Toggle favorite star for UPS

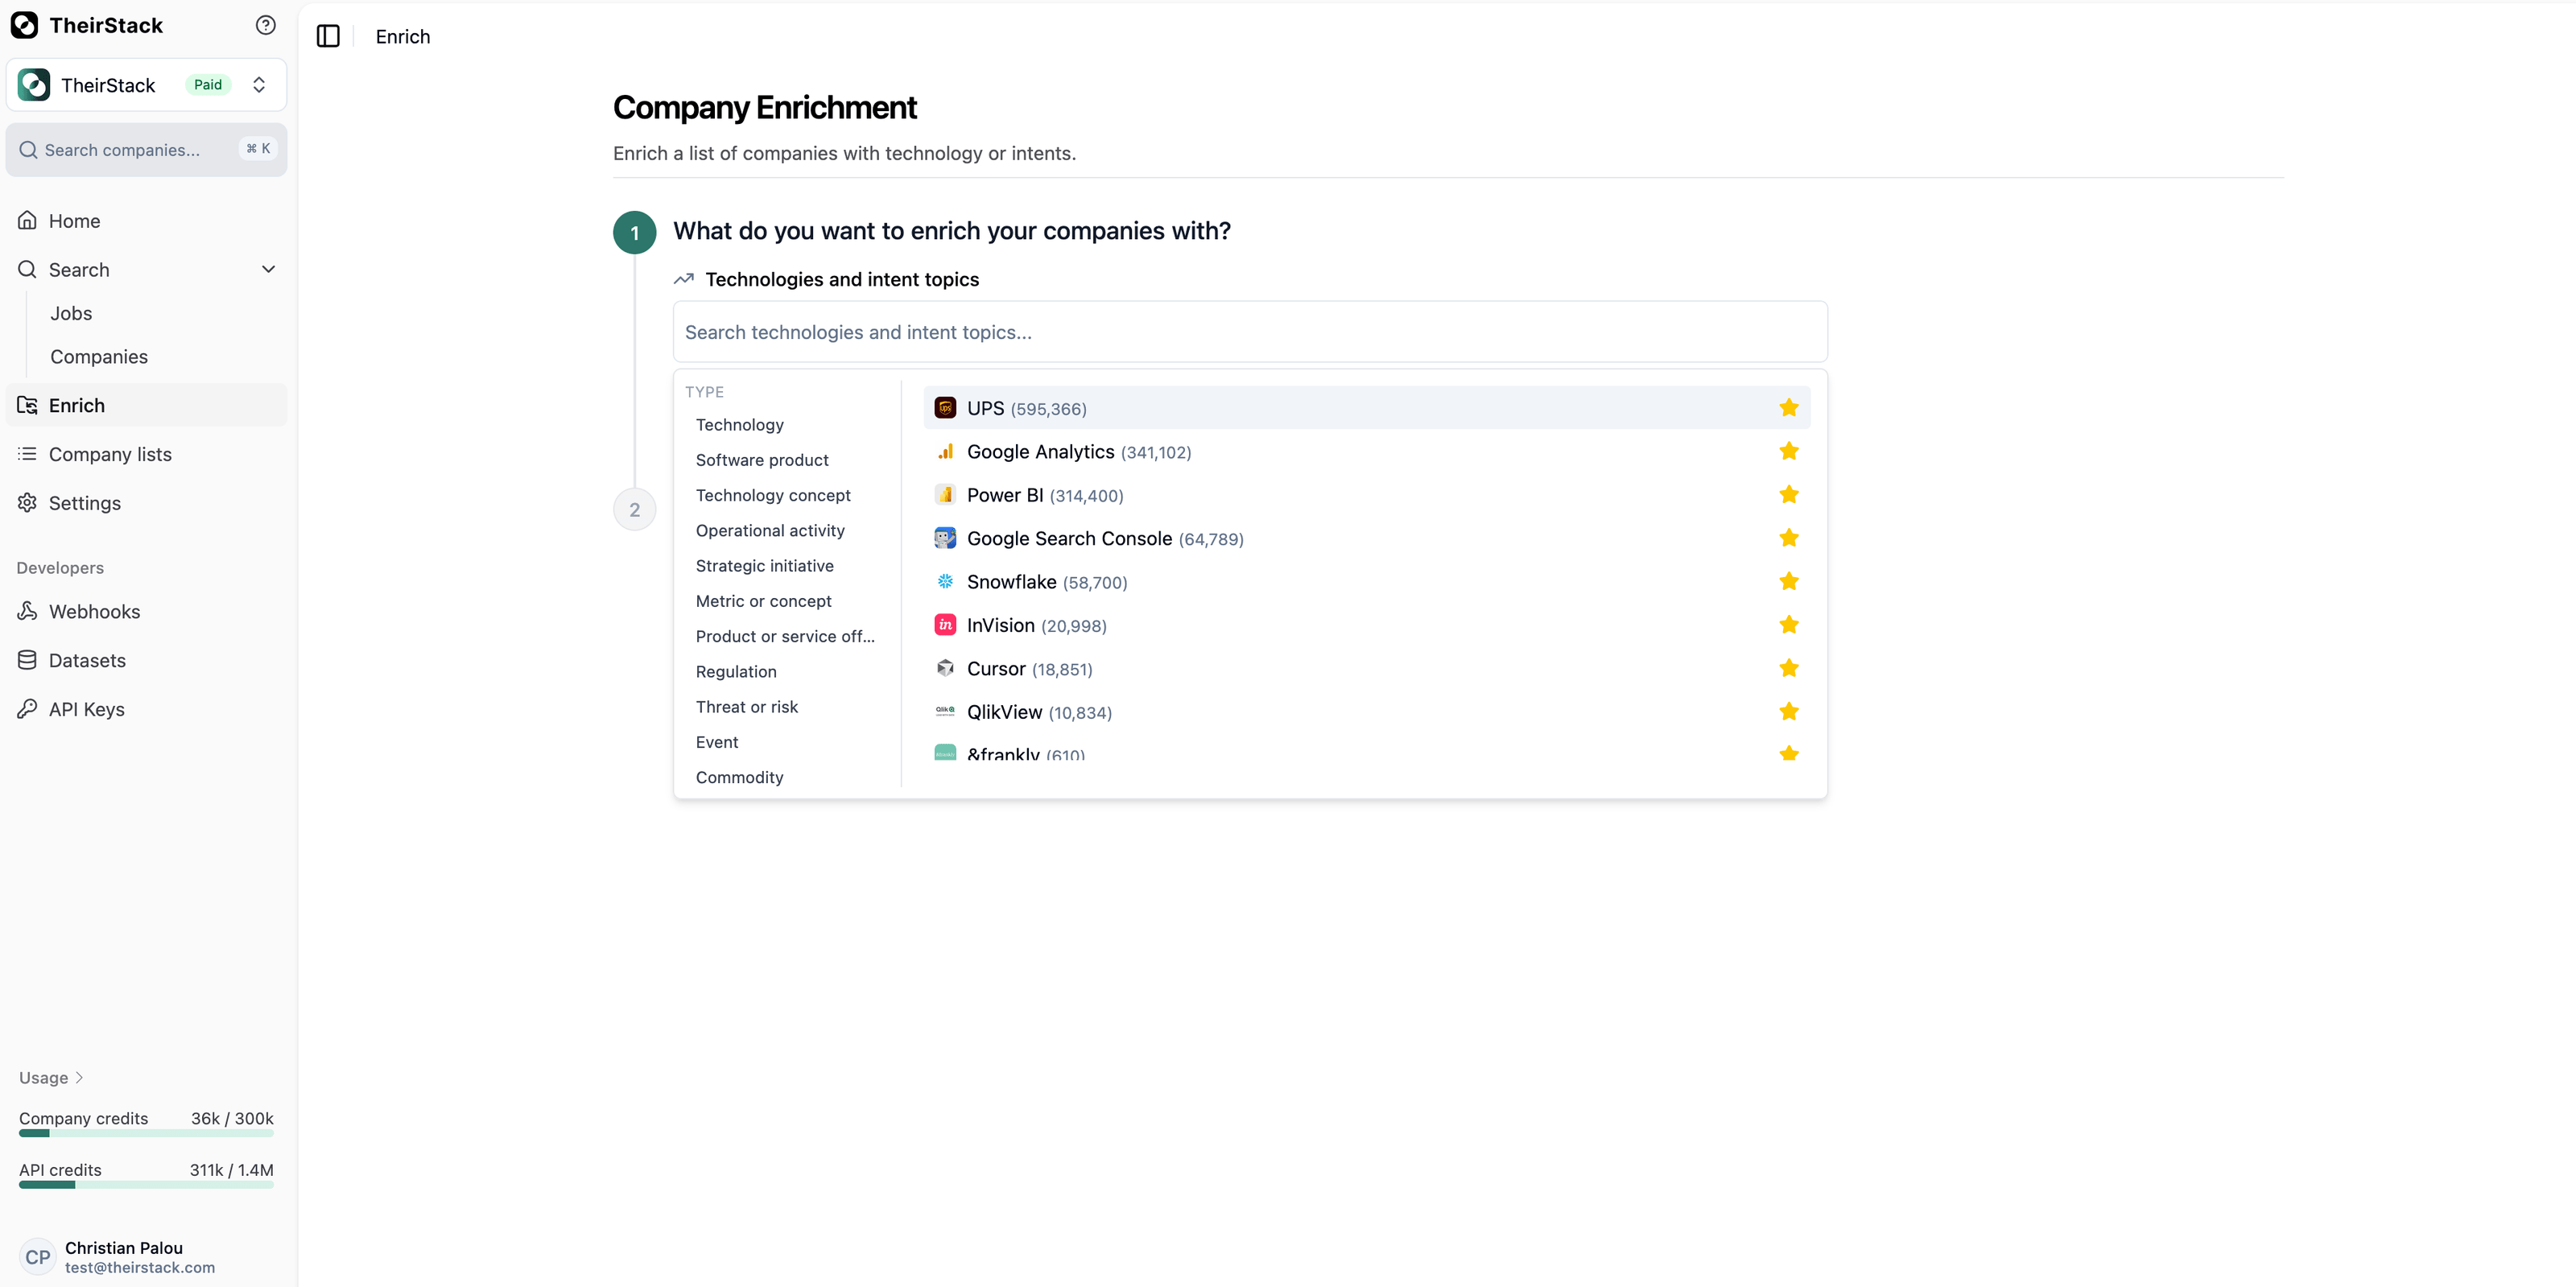pyautogui.click(x=1789, y=407)
